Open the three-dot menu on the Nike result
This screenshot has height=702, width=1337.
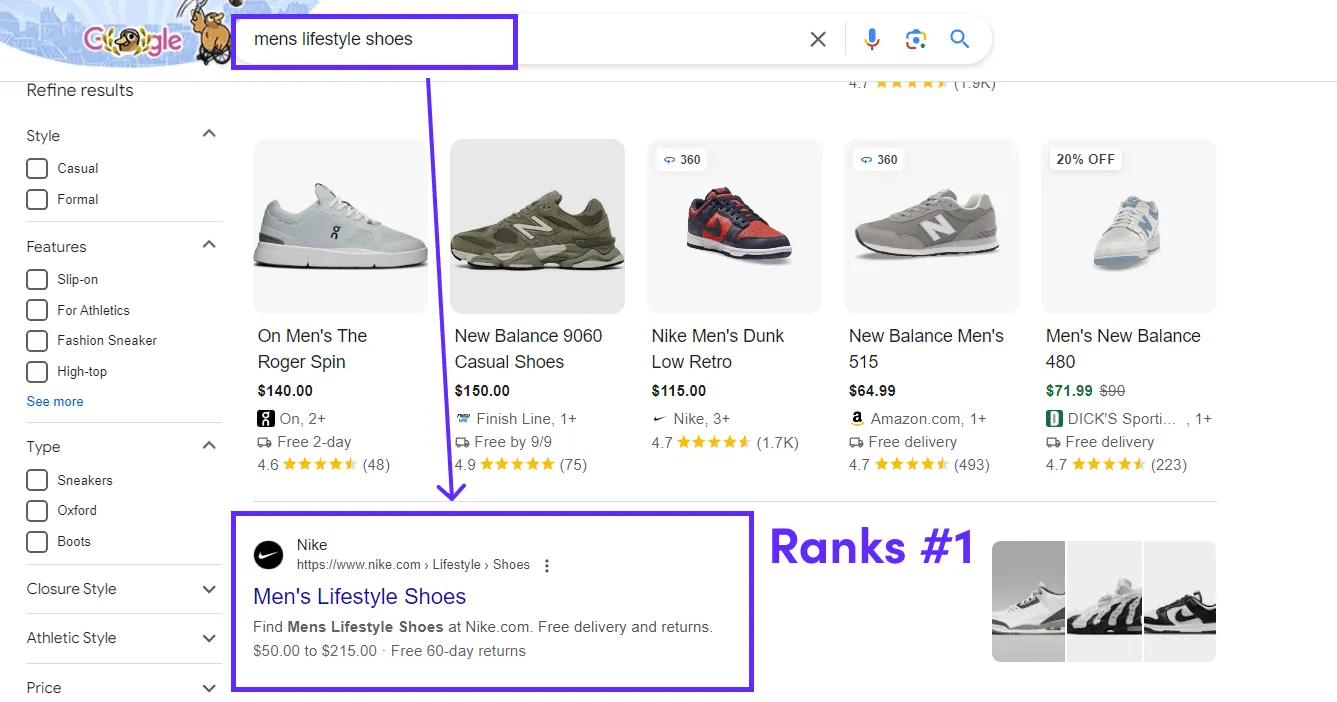547,564
